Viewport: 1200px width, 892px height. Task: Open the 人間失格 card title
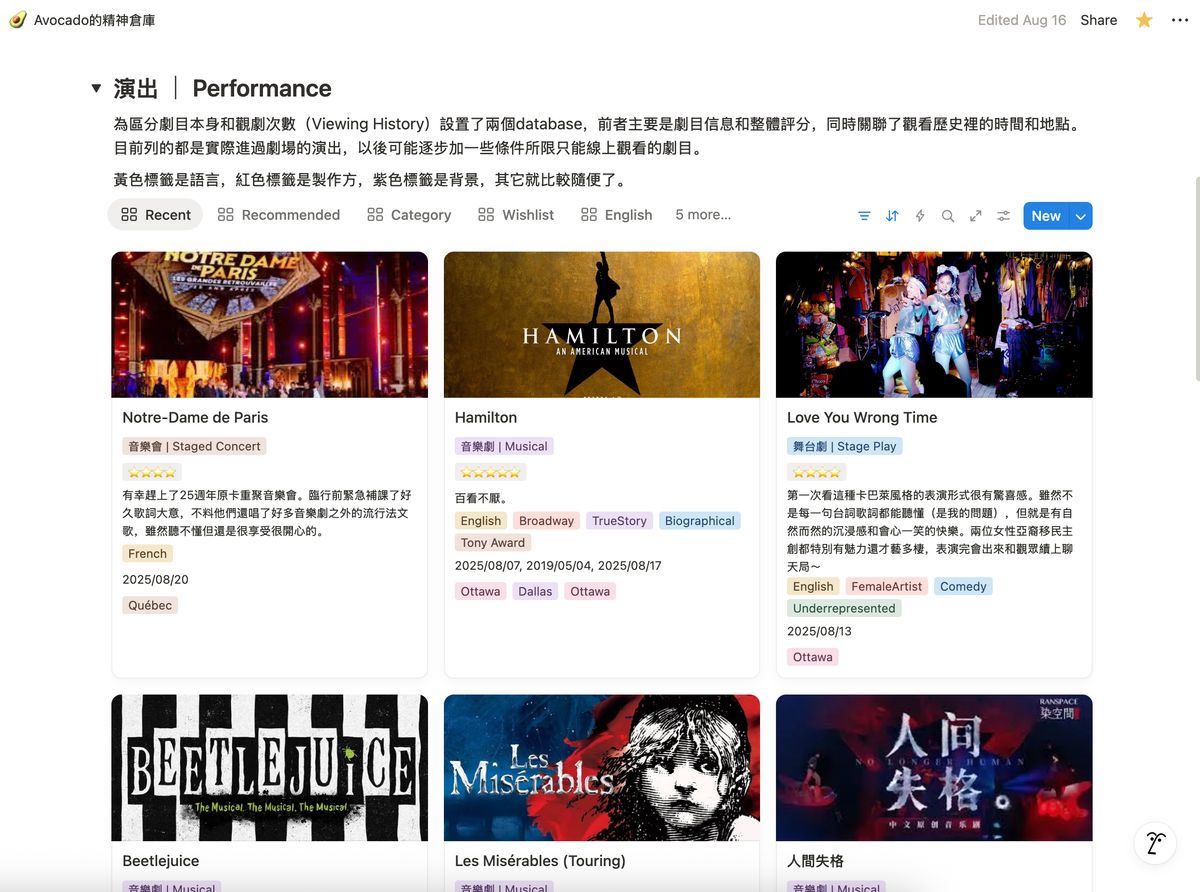[816, 861]
